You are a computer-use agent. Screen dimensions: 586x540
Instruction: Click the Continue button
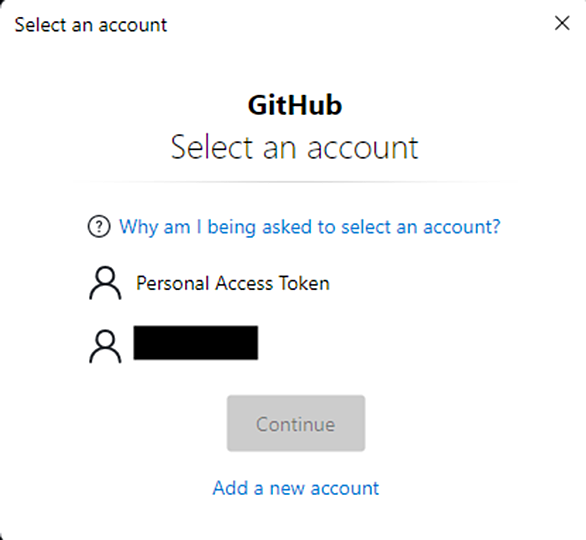pyautogui.click(x=296, y=423)
